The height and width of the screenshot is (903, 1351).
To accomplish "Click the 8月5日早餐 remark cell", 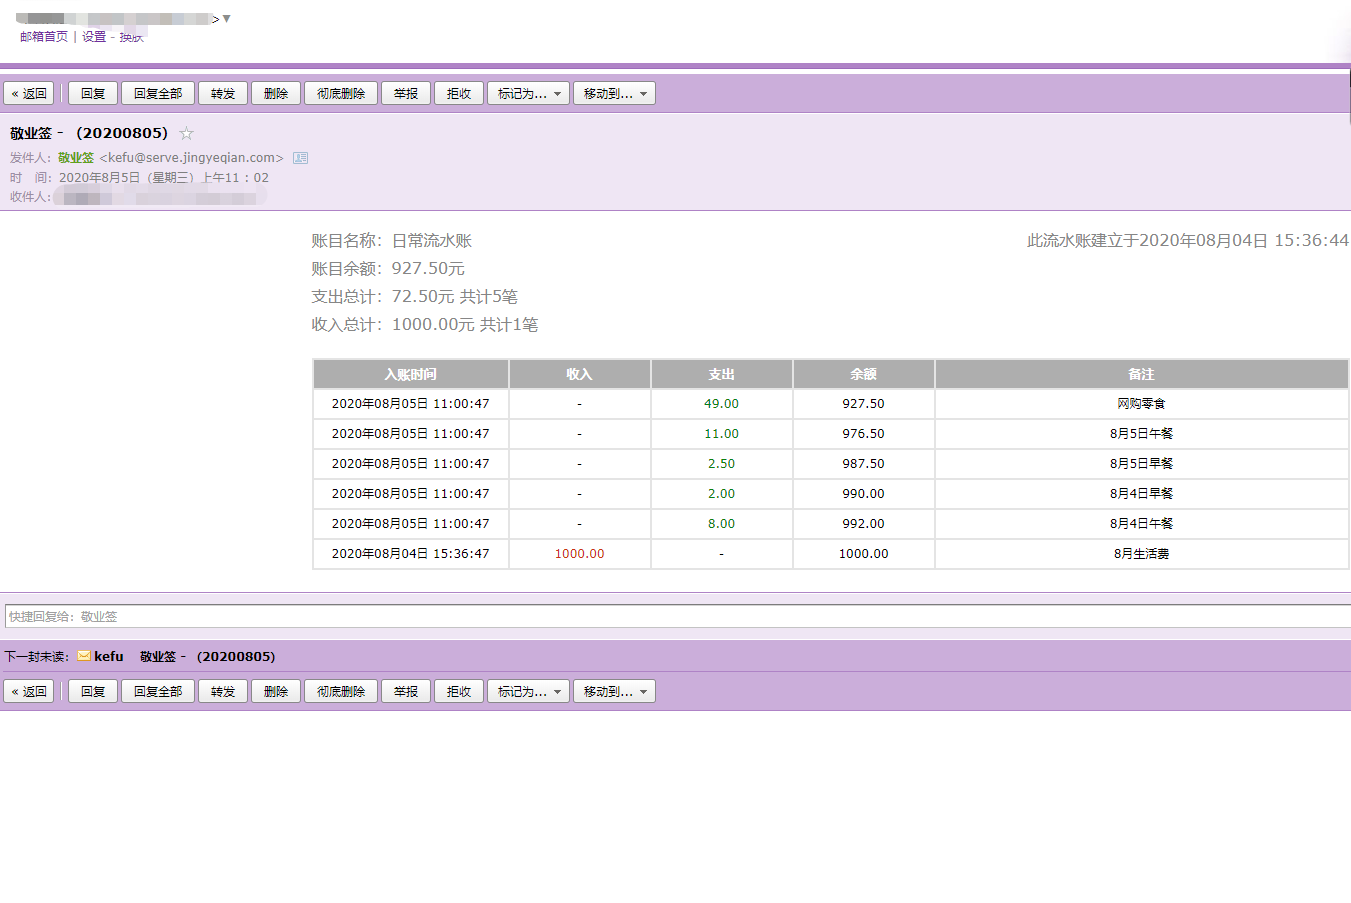I will point(1142,464).
